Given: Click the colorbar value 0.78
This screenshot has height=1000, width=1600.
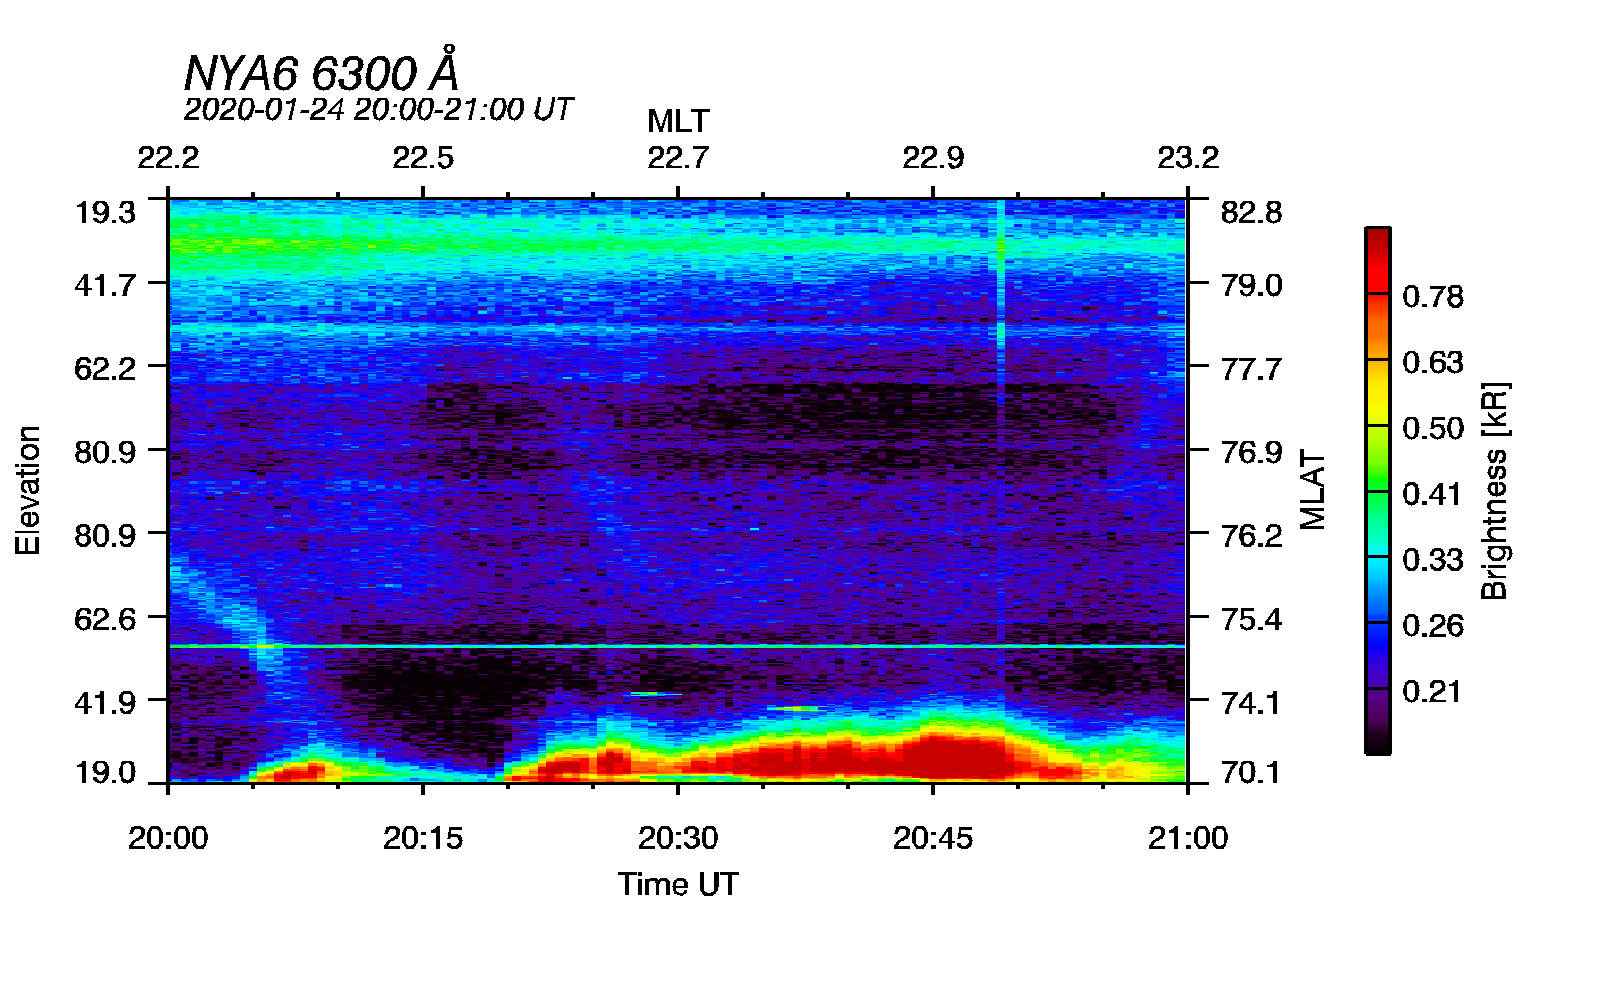Looking at the screenshot, I should [x=1433, y=297].
